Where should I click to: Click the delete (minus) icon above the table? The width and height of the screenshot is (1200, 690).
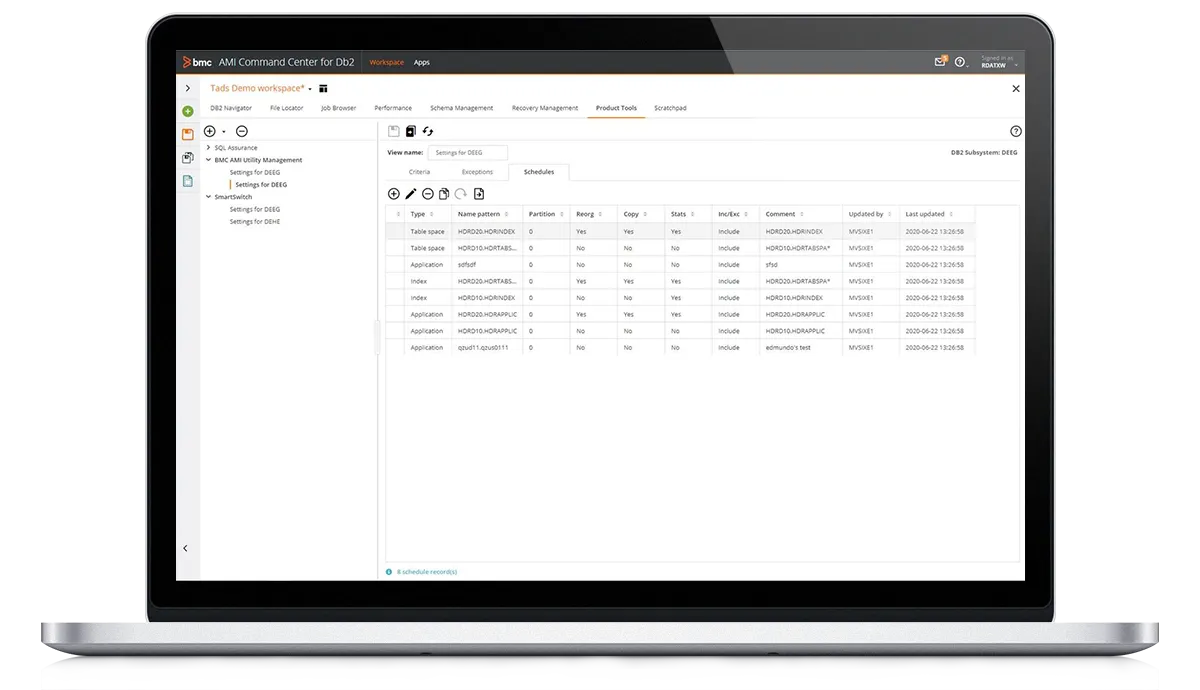428,194
